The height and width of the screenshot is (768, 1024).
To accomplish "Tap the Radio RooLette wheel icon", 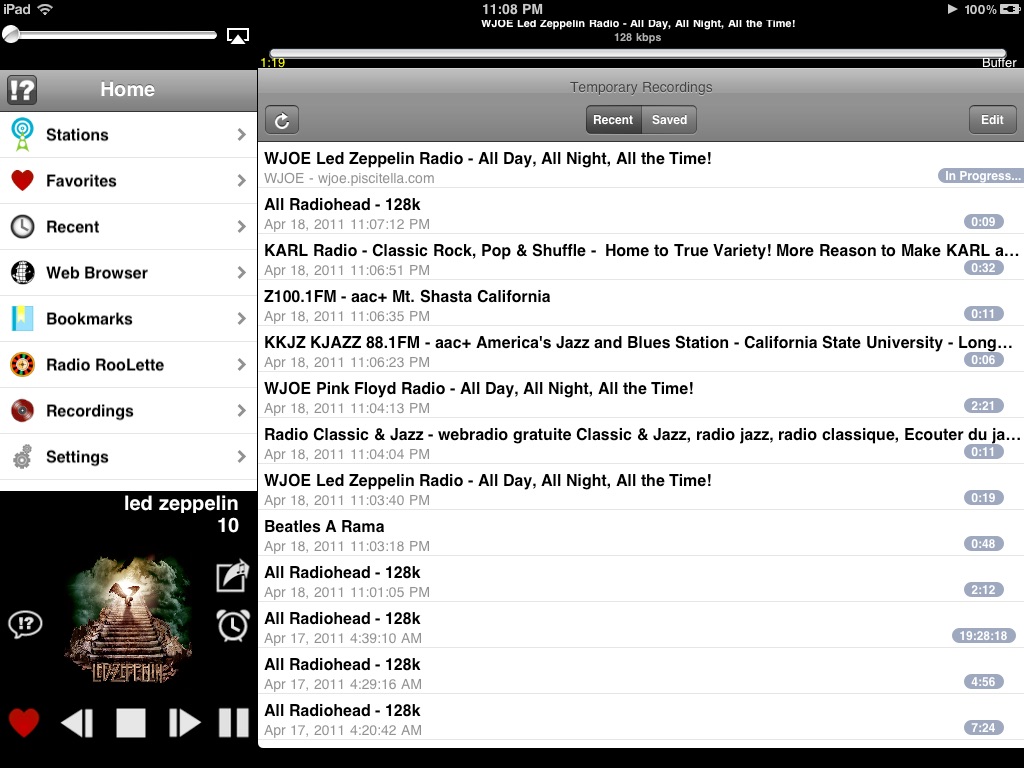I will click(x=22, y=364).
